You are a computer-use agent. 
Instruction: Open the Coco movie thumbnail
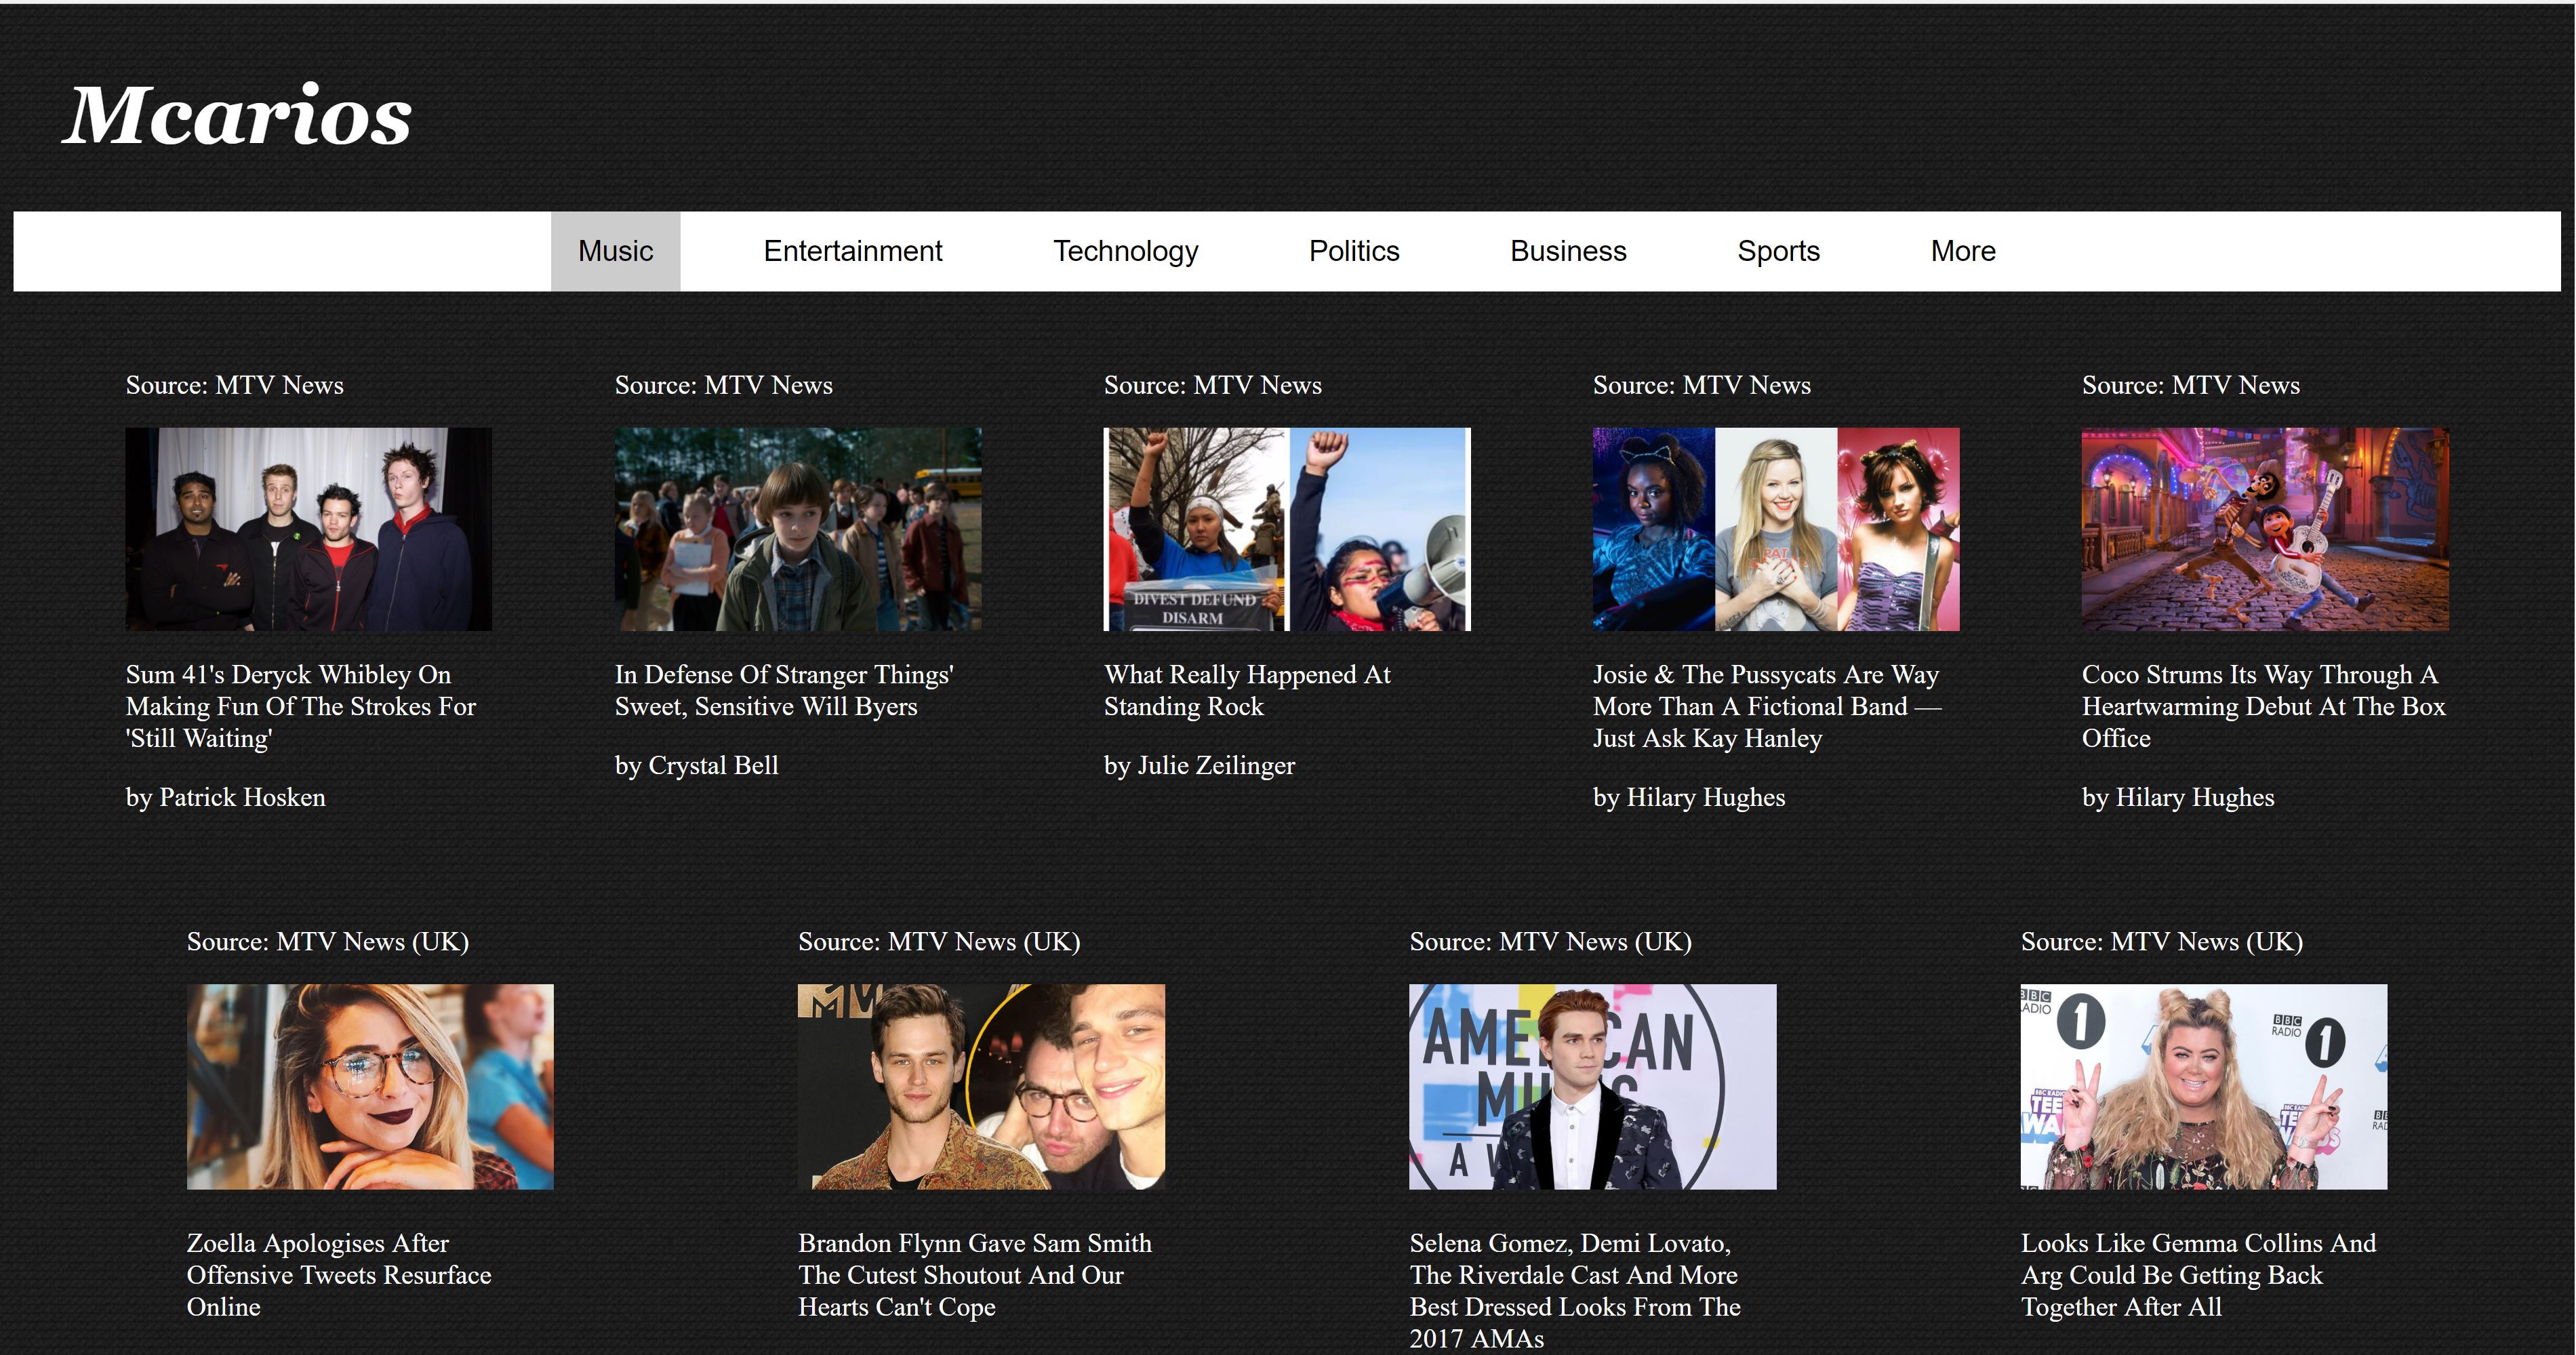2265,529
